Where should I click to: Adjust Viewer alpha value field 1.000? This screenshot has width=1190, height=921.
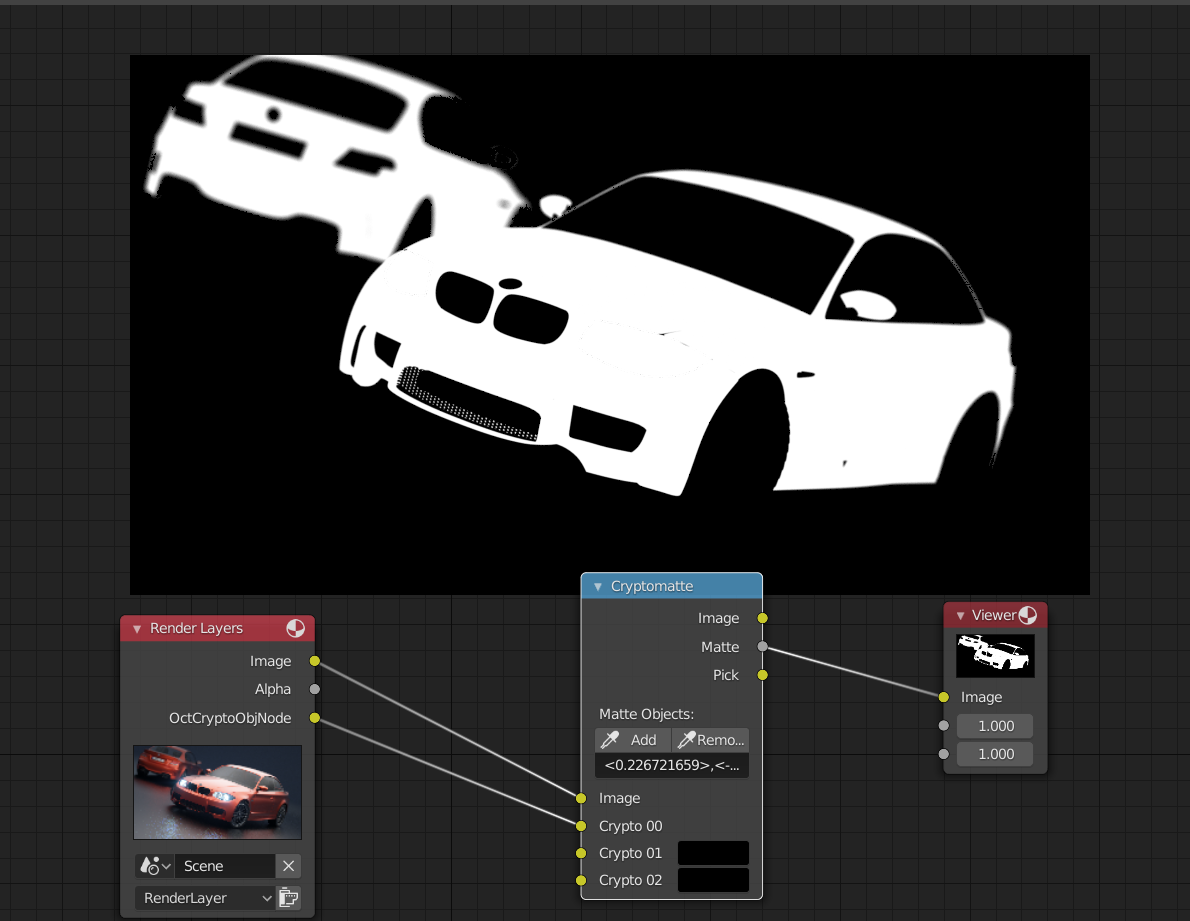point(995,726)
